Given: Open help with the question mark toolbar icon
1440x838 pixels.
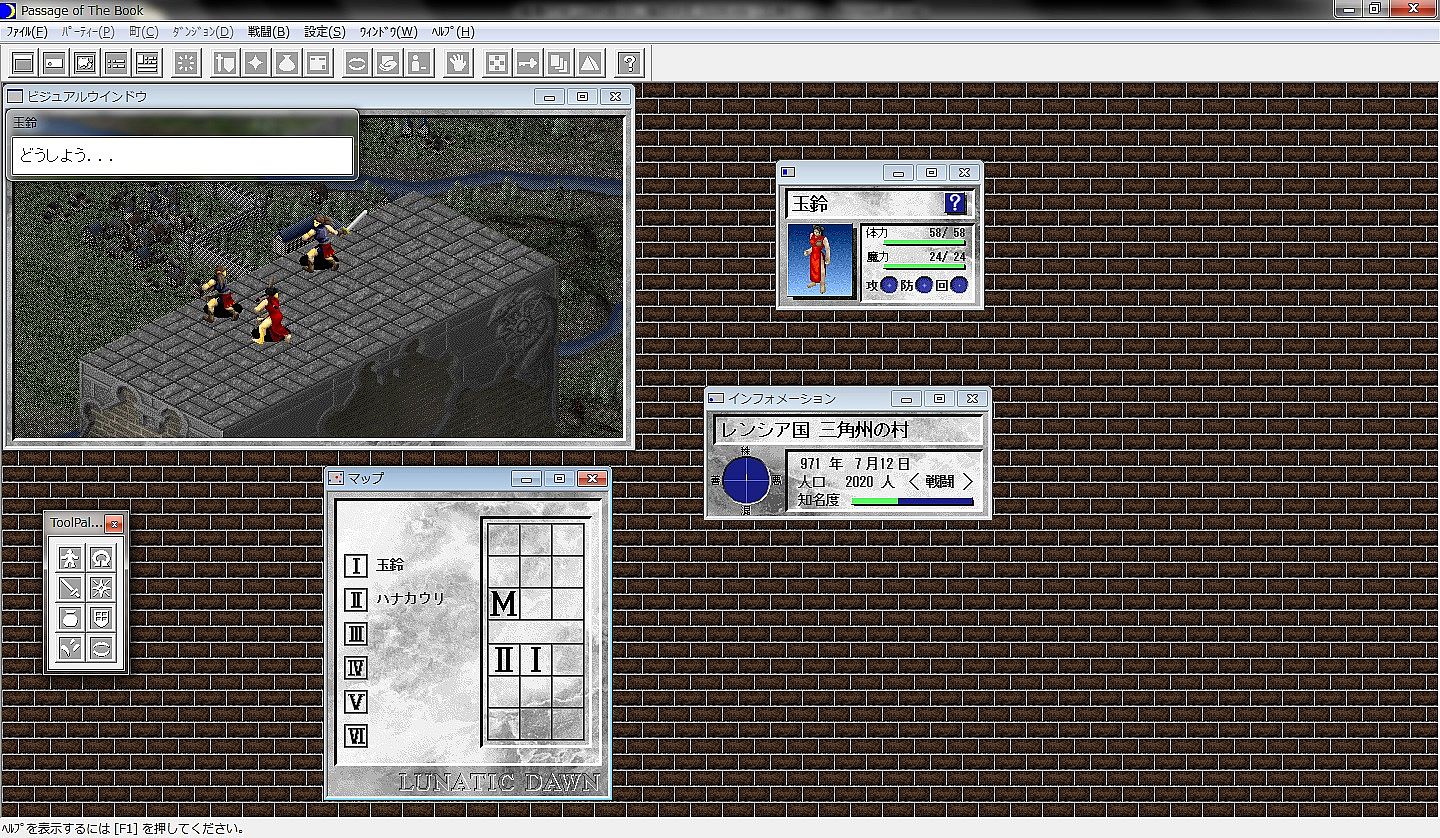Looking at the screenshot, I should [629, 63].
